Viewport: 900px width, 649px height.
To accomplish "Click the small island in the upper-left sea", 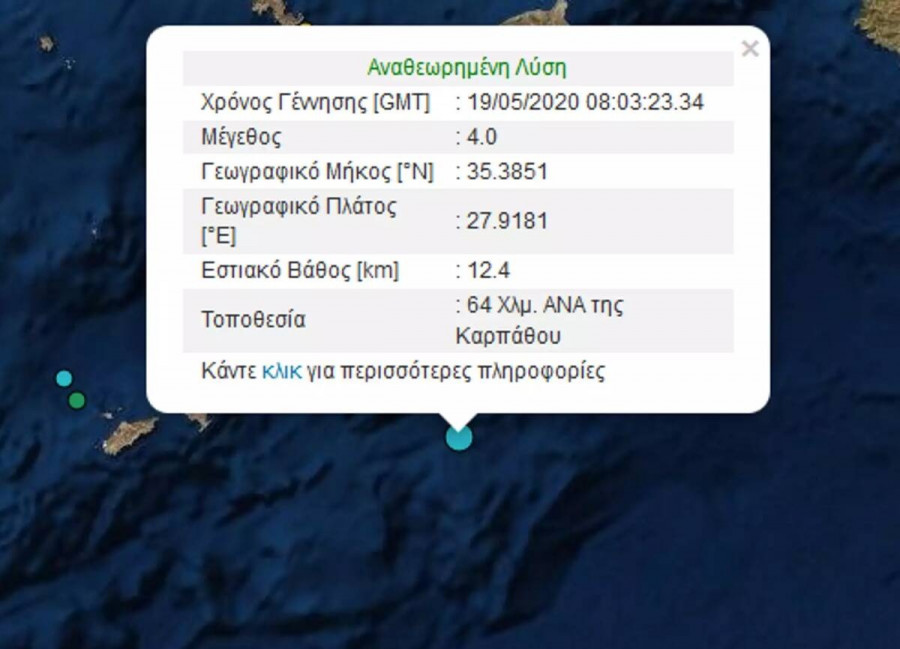I will (x=46, y=43).
